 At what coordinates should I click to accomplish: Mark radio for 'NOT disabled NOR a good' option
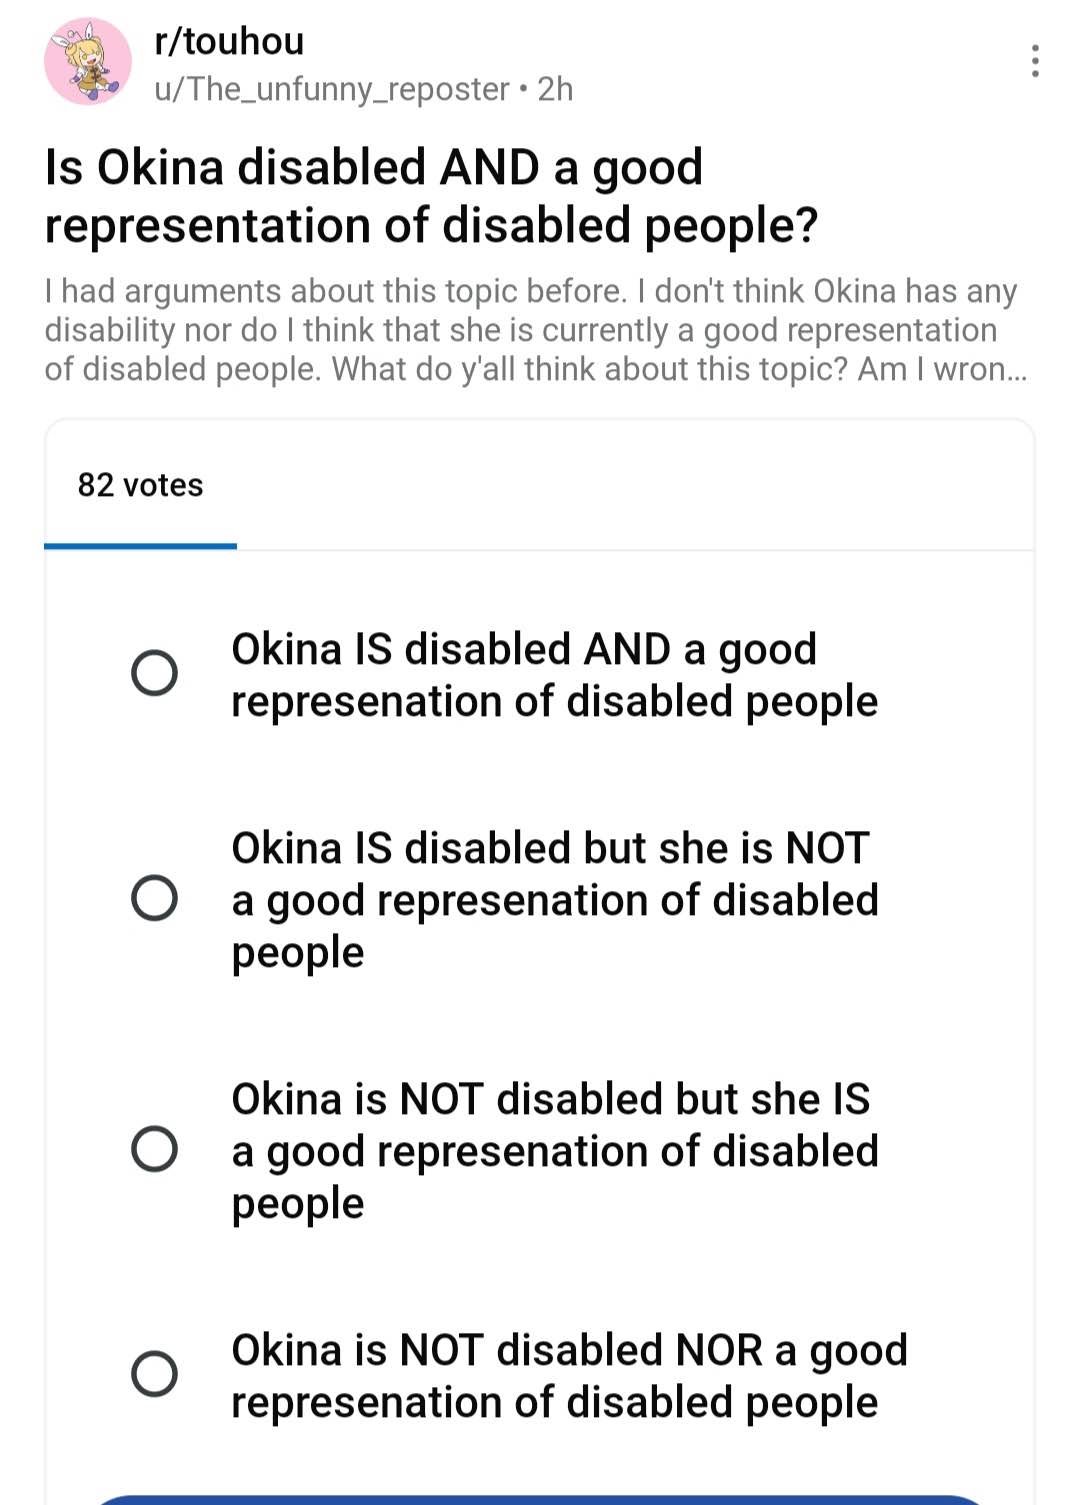[155, 1374]
